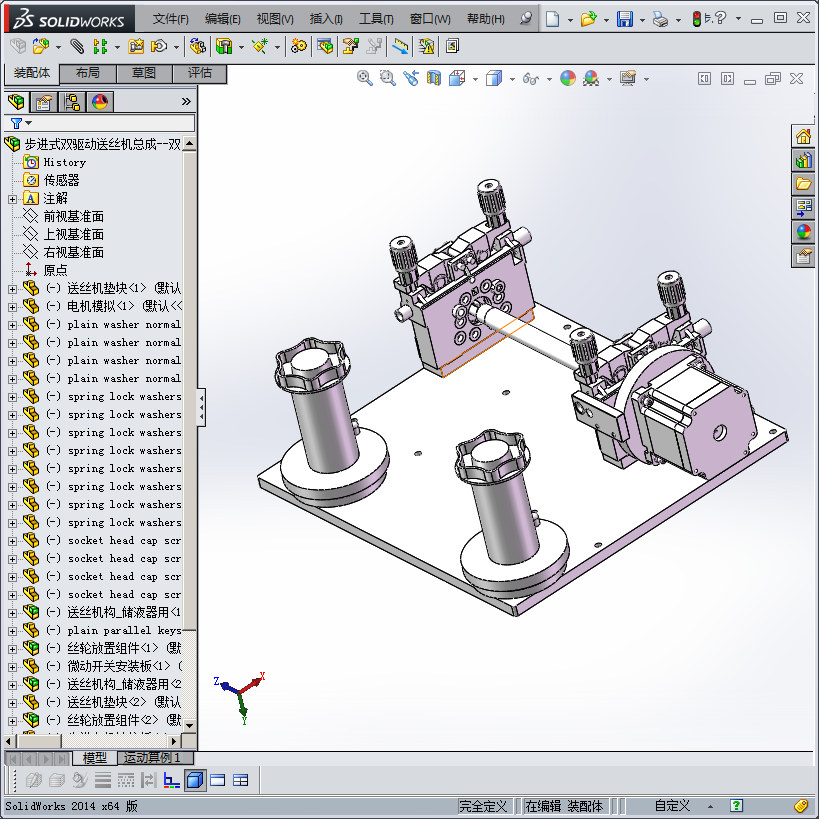Open Appearances color ball task pane
This screenshot has height=819, width=819.
[803, 231]
